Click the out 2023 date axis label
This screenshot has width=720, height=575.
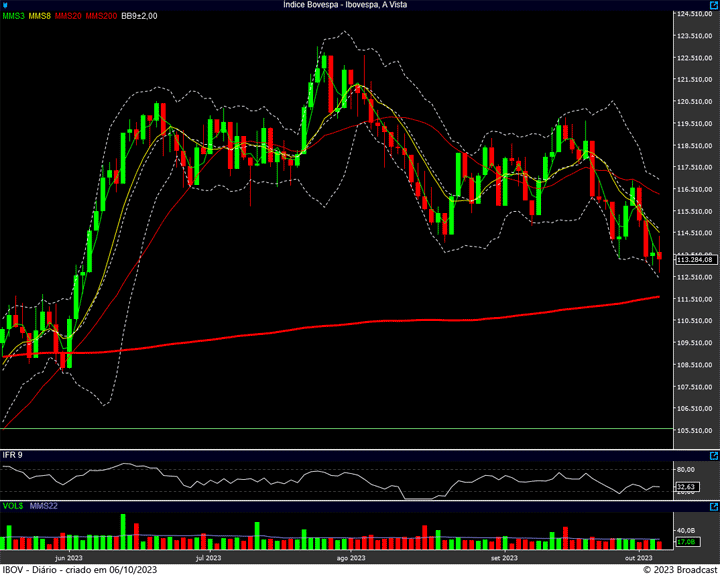click(638, 558)
